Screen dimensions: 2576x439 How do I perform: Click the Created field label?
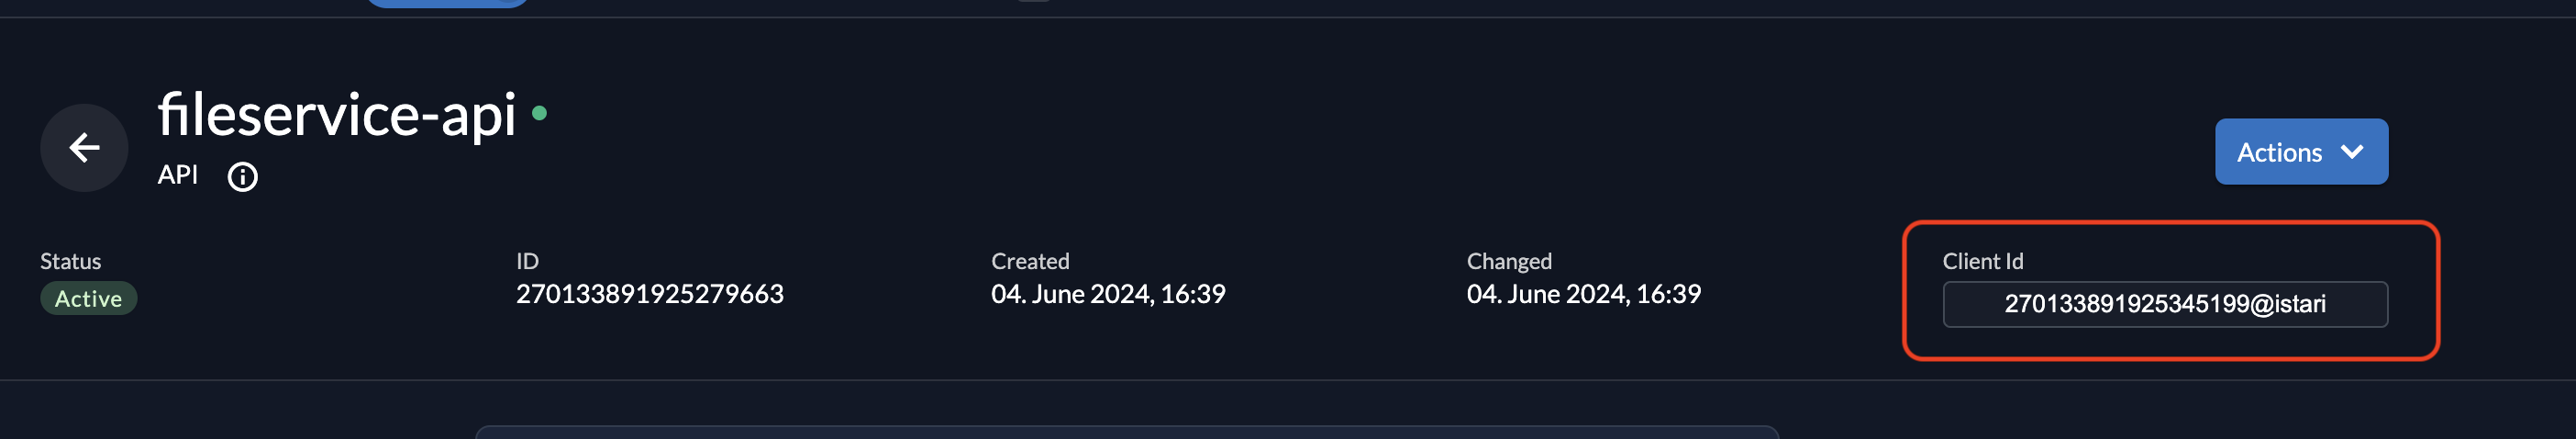pyautogui.click(x=1029, y=261)
